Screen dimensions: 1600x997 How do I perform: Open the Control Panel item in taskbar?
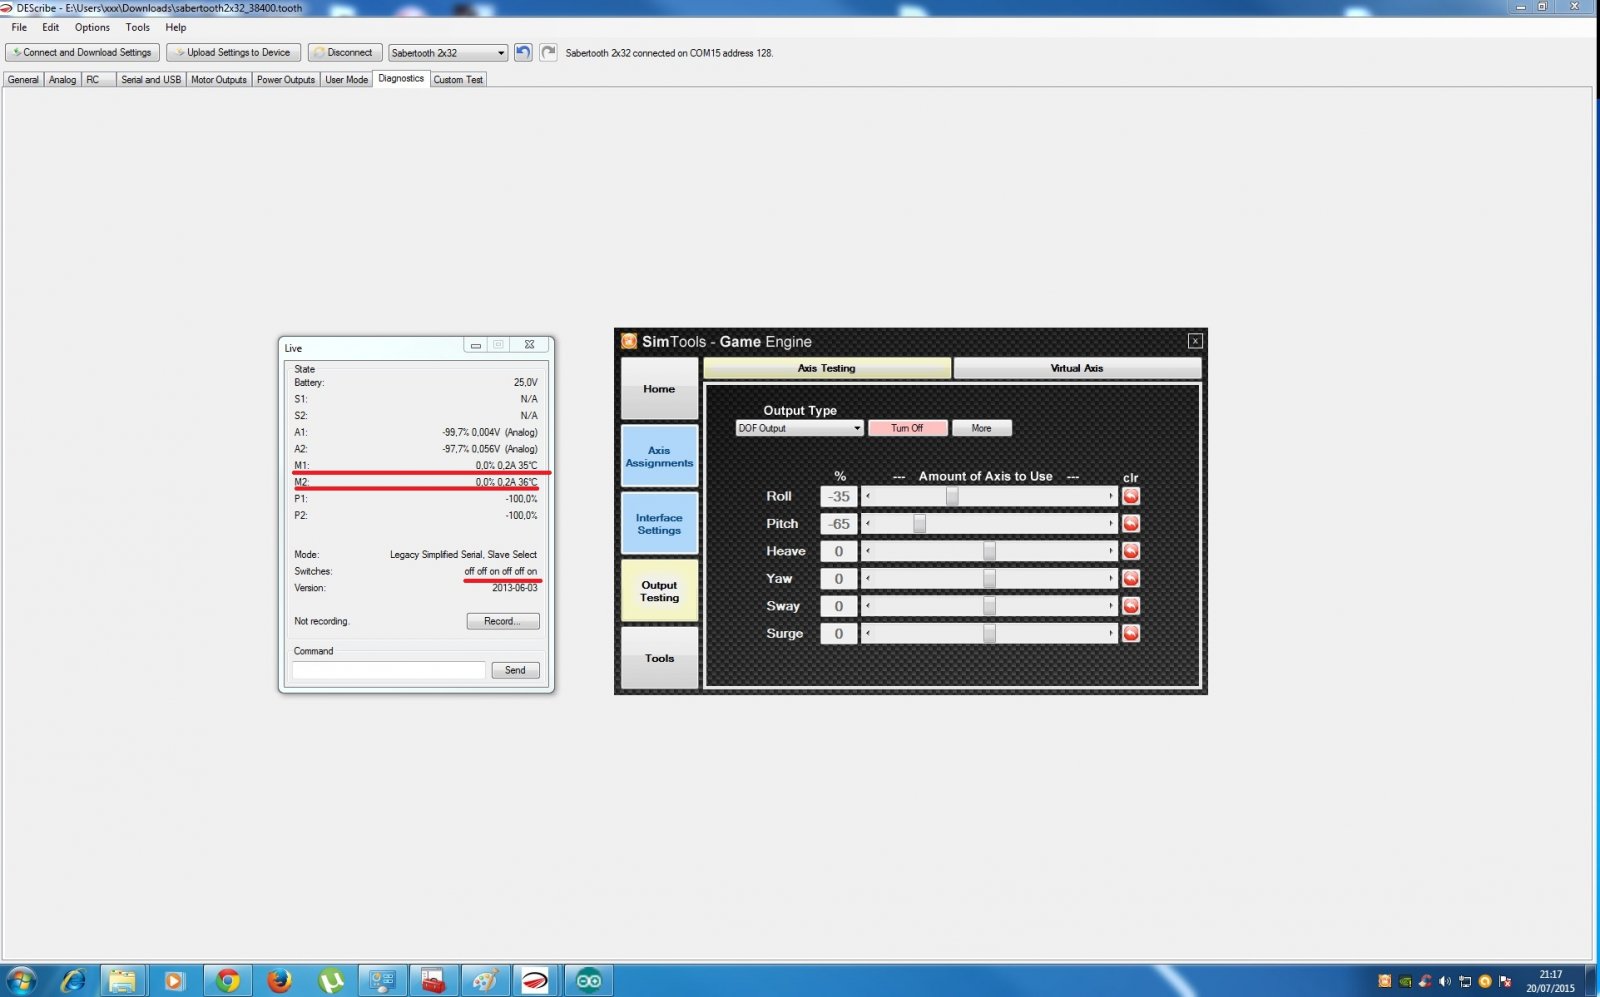pyautogui.click(x=382, y=981)
